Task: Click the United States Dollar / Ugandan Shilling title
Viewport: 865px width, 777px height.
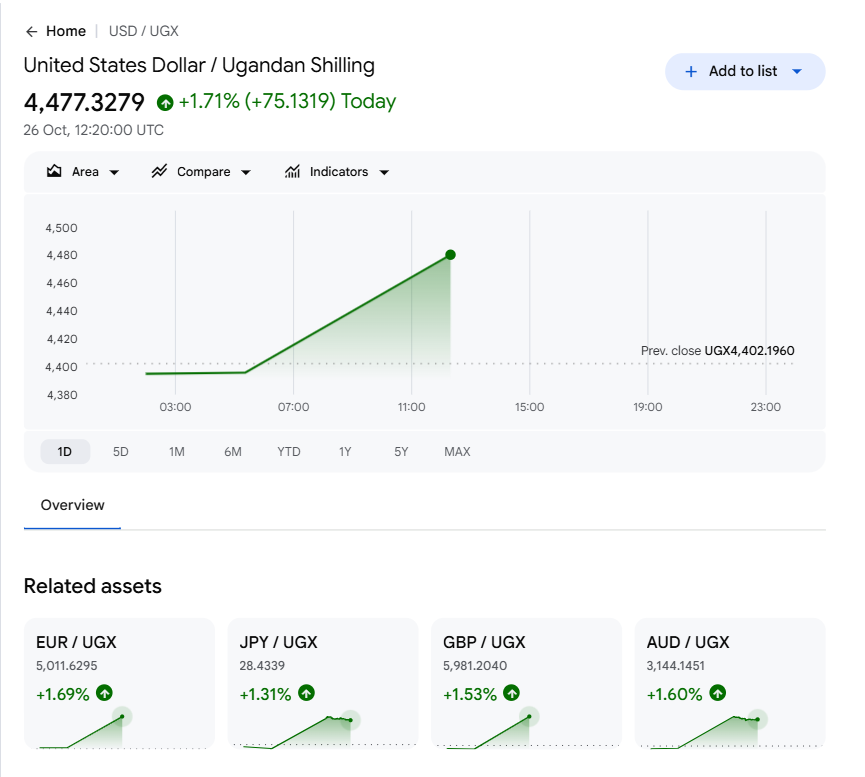Action: coord(199,65)
